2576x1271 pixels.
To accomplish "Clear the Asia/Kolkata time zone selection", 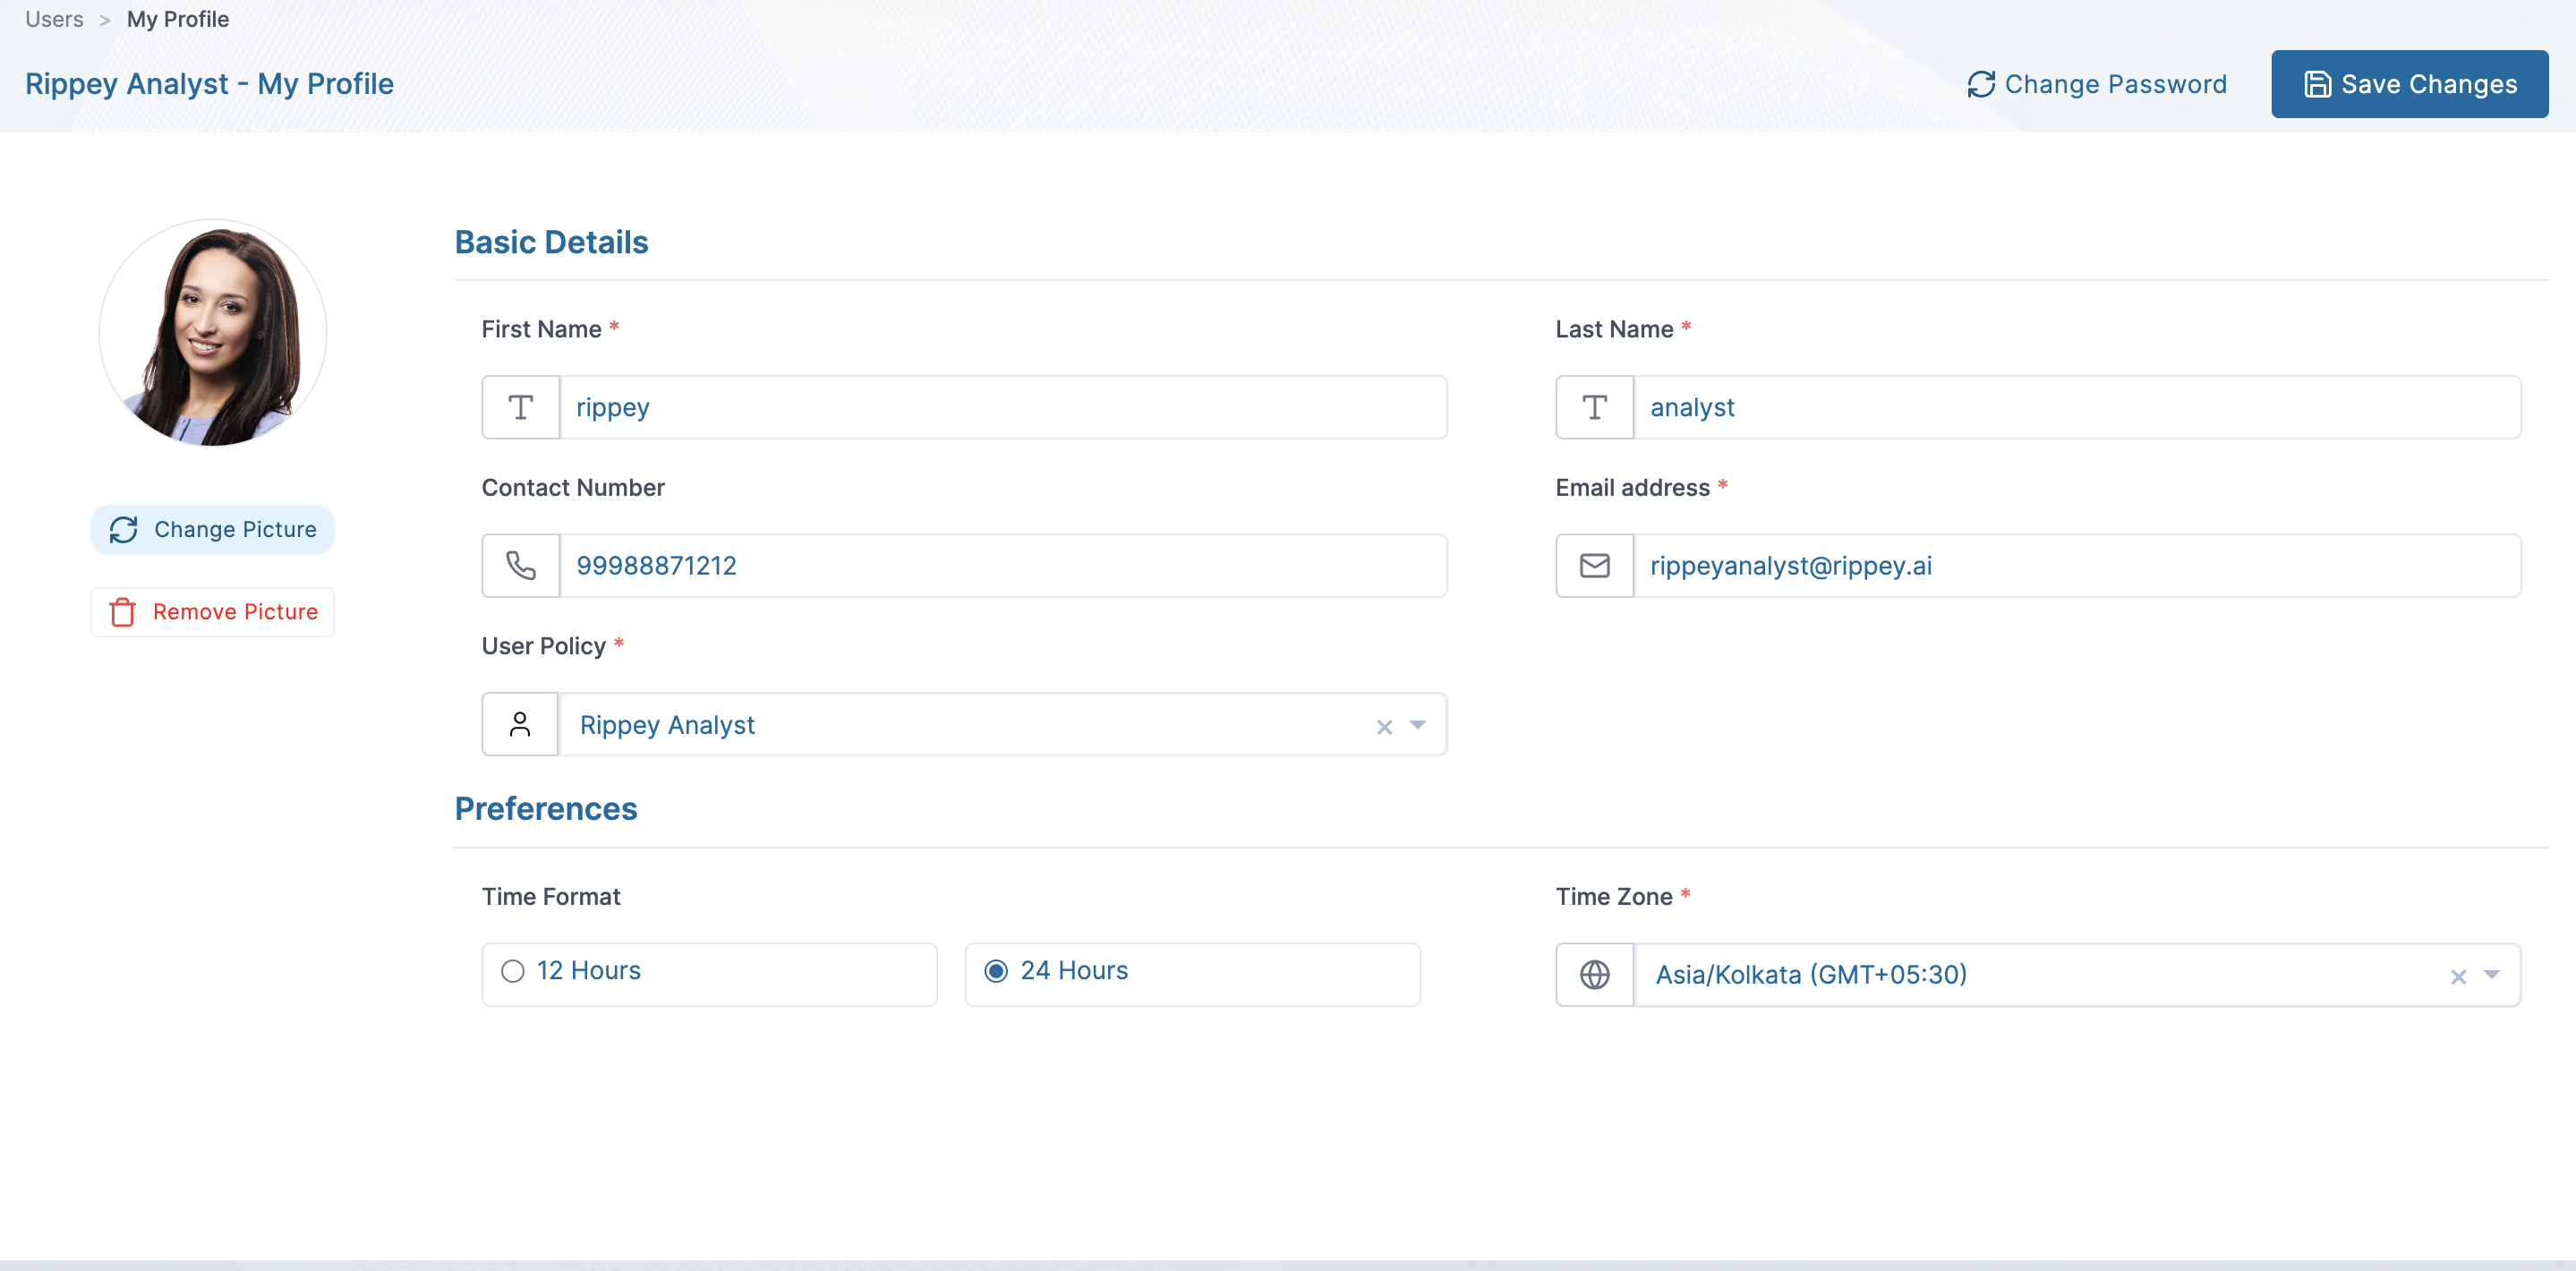I will pos(2458,977).
